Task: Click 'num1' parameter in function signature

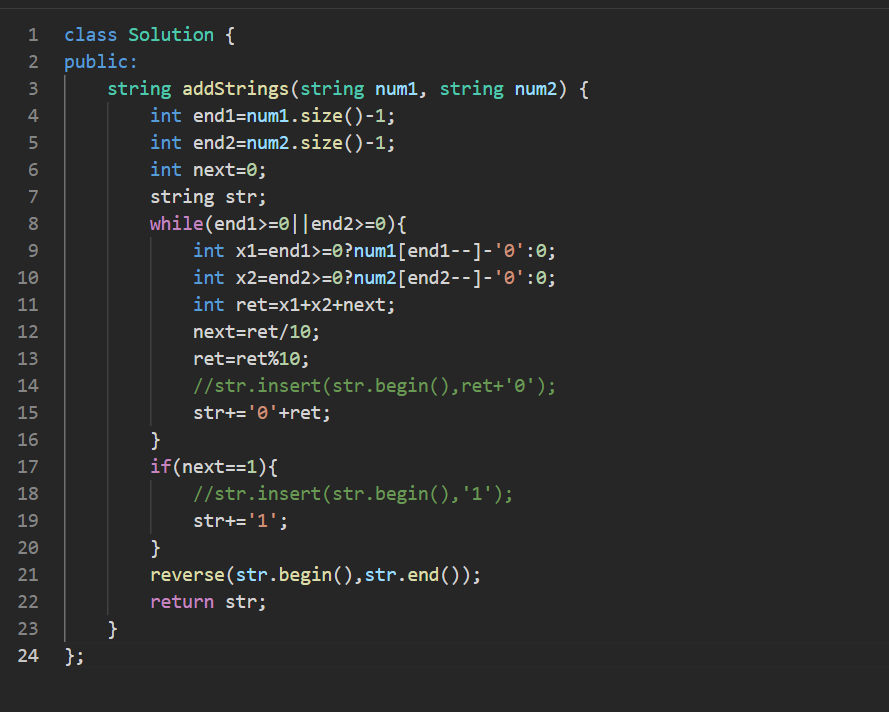Action: [396, 89]
